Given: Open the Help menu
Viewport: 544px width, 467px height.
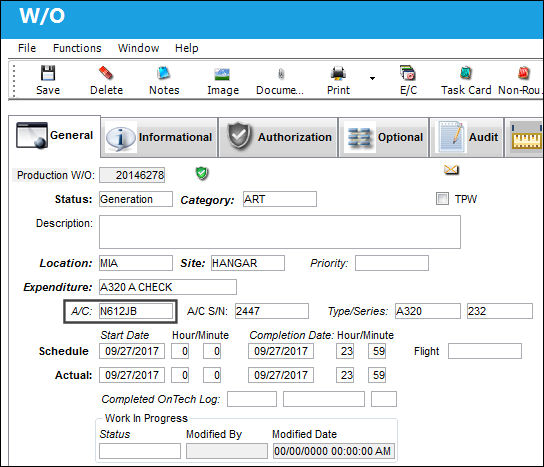Looking at the screenshot, I should [x=187, y=48].
